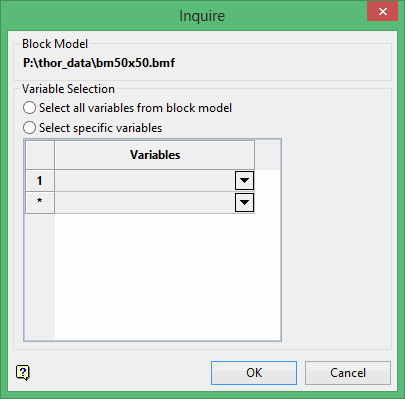Image resolution: width=405 pixels, height=399 pixels.
Task: Click the blank top-left grid corner cell
Action: click(40, 155)
